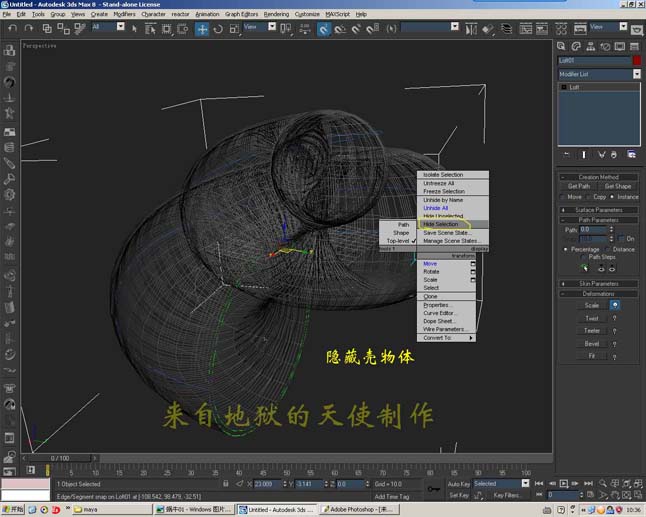
Task: Toggle the 3D Snaps button
Action: click(324, 29)
